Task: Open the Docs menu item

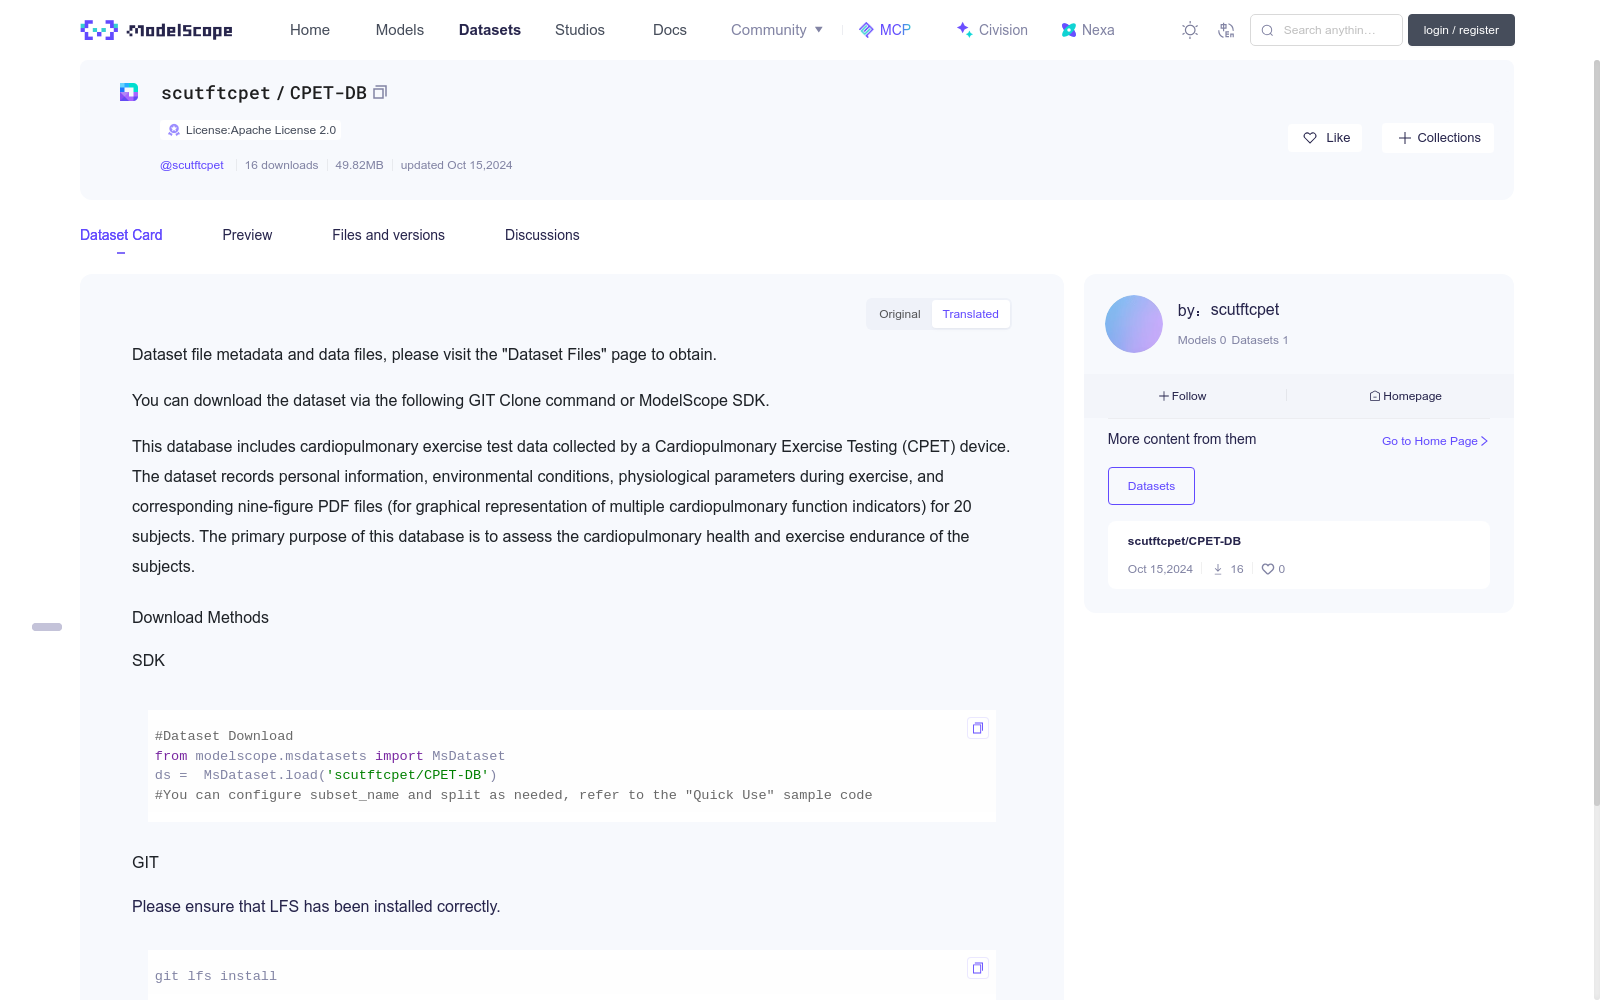Action: 670,30
